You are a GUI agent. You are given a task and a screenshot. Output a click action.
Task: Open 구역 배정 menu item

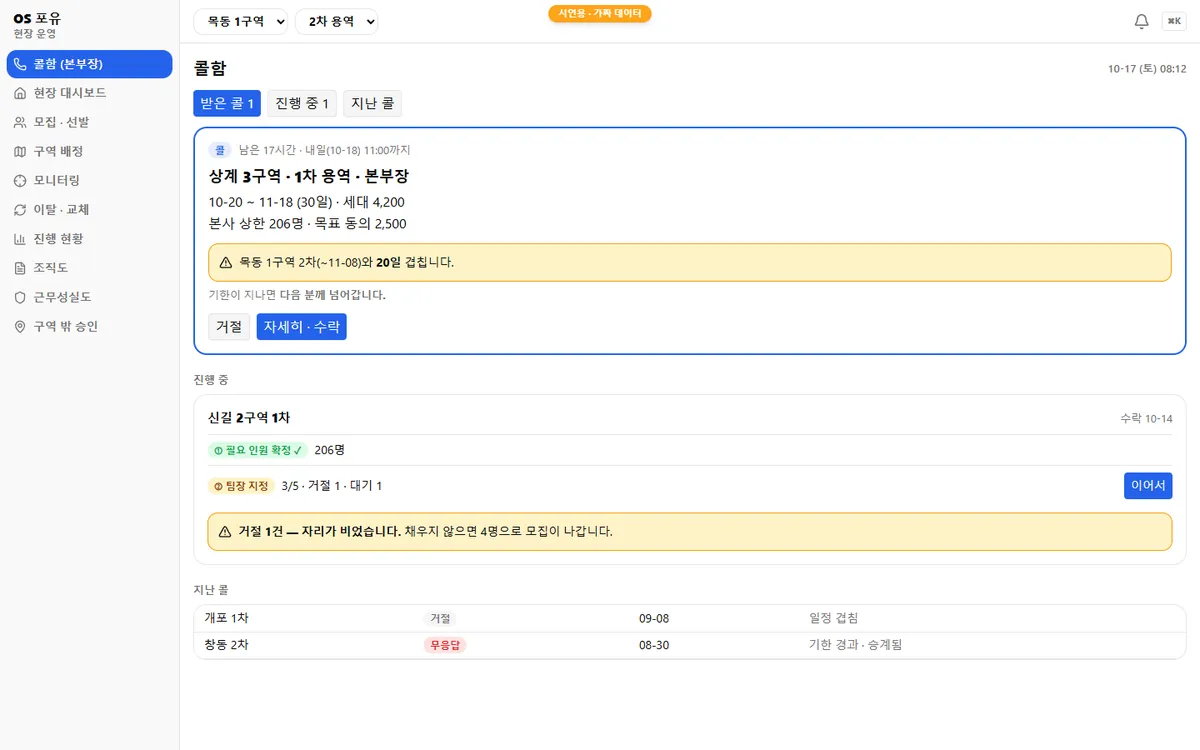click(89, 151)
